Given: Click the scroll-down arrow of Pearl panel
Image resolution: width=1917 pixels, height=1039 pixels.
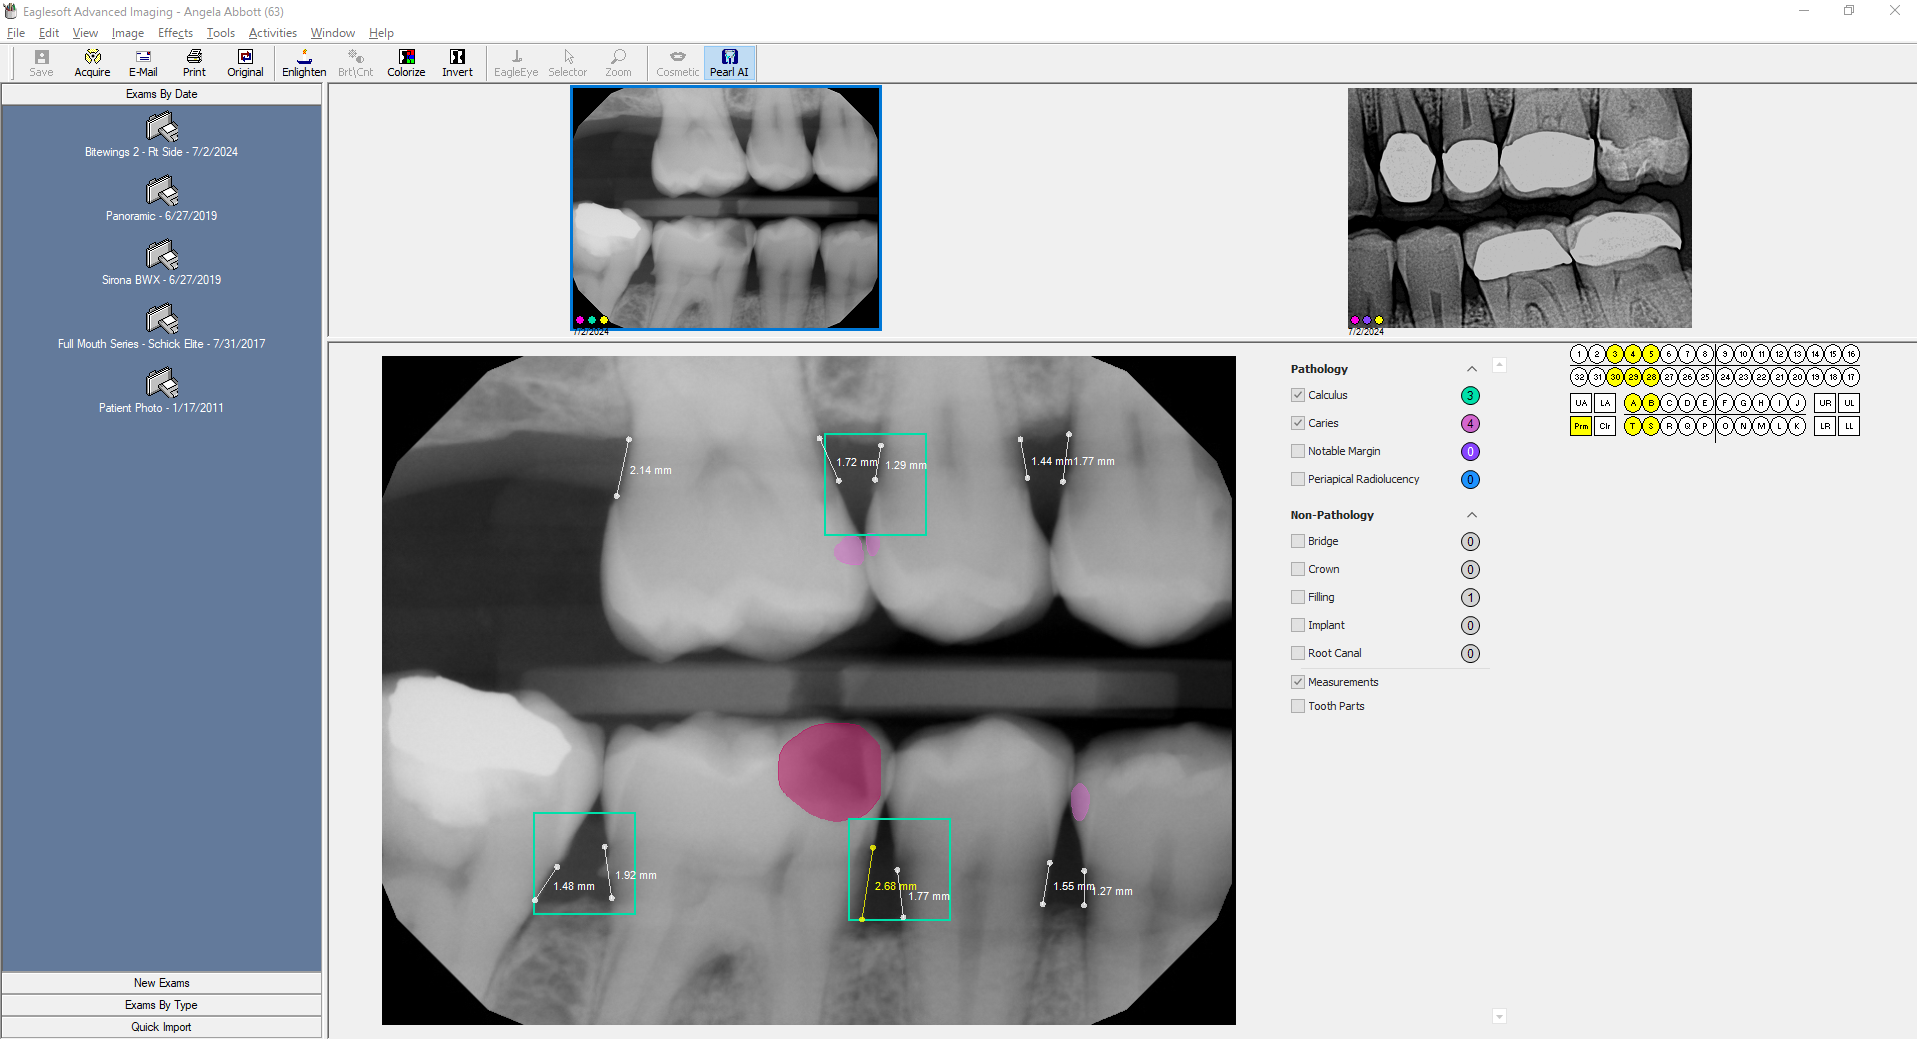Looking at the screenshot, I should click(x=1499, y=1016).
